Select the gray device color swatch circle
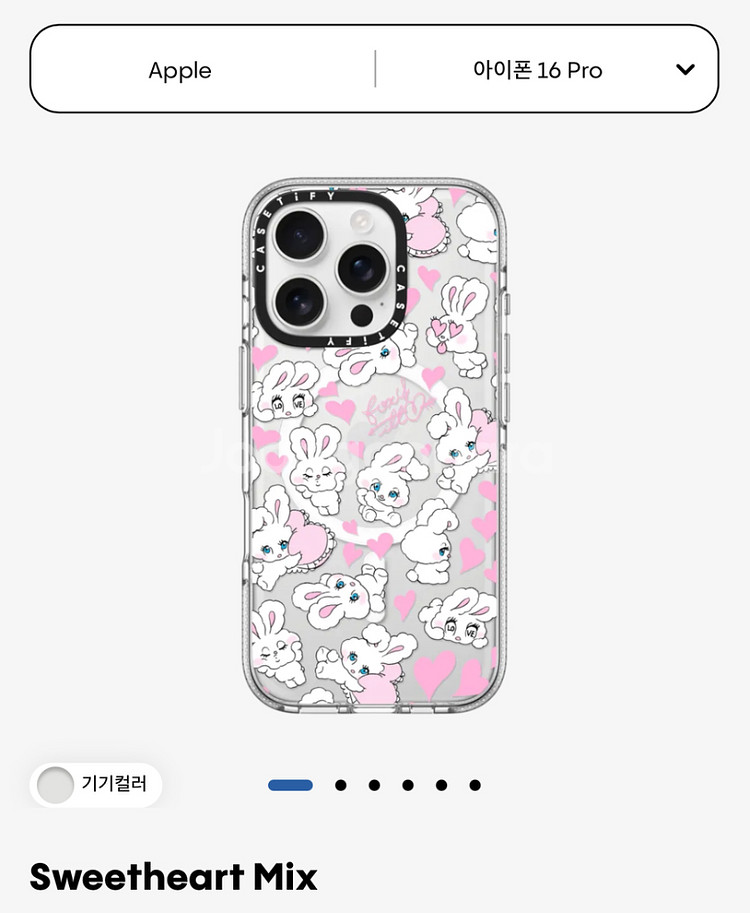Viewport: 750px width, 913px height. 55,784
